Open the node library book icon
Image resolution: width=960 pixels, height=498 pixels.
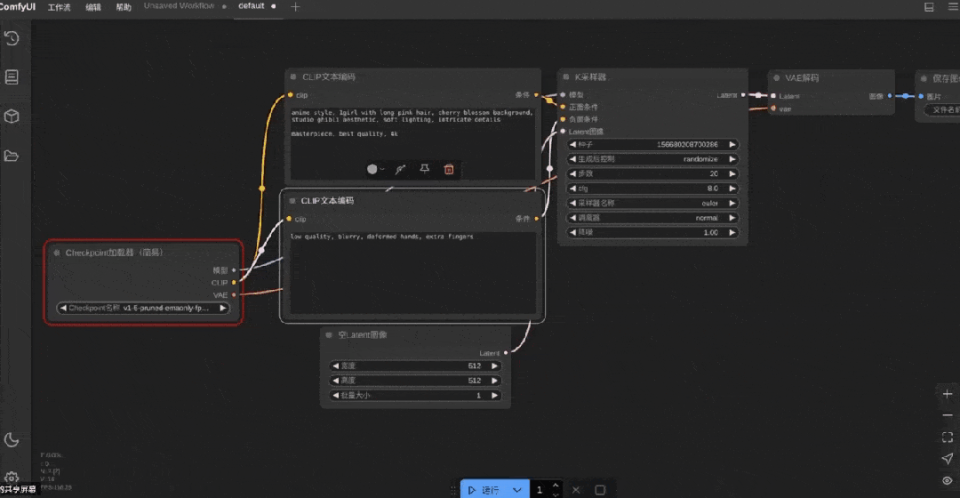coord(12,77)
